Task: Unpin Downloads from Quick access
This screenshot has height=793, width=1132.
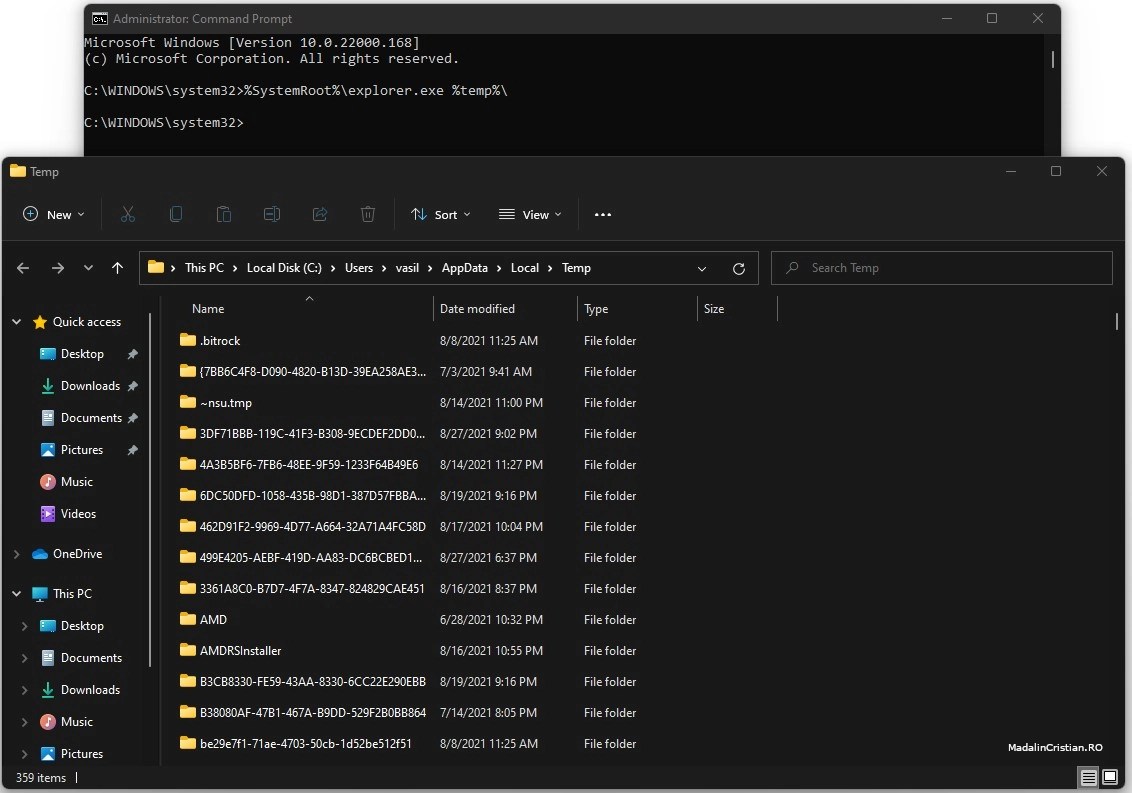Action: tap(131, 385)
